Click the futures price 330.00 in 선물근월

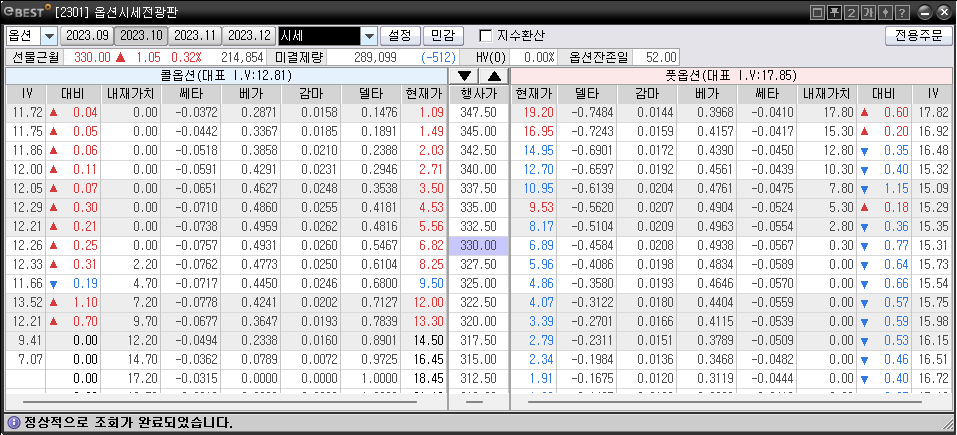(92, 57)
